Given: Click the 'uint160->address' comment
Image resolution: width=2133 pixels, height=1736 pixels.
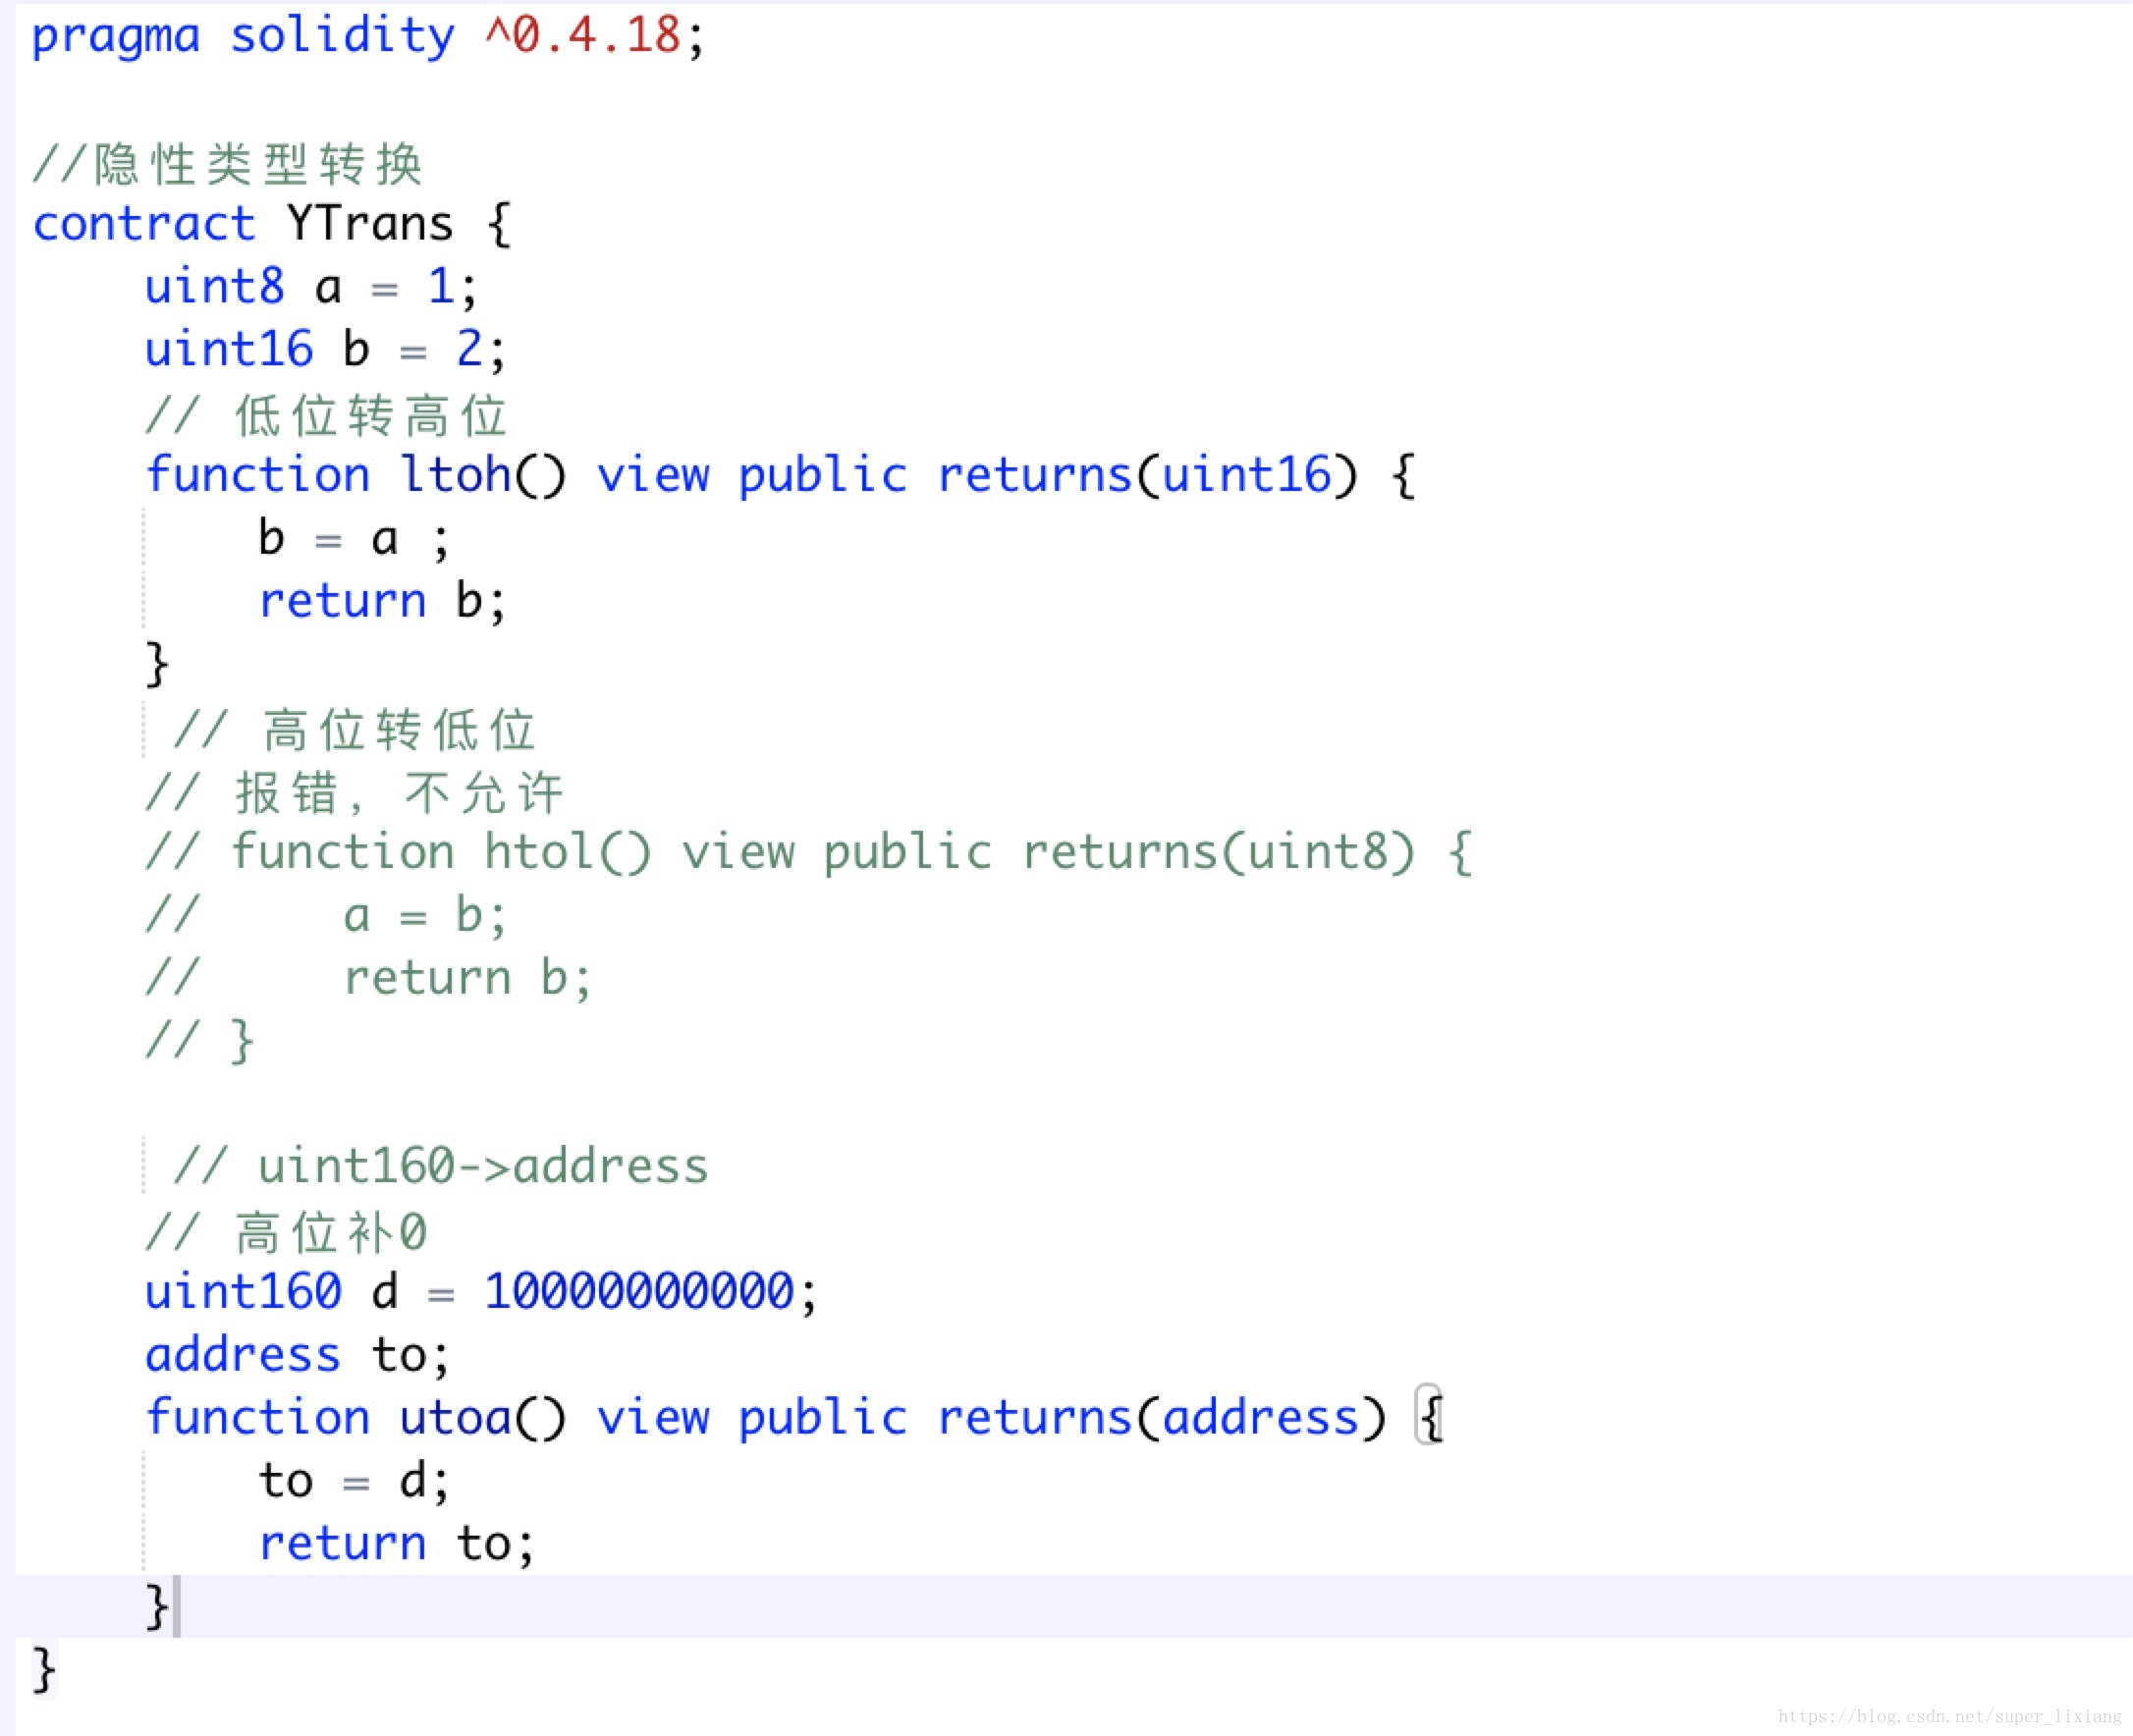Looking at the screenshot, I should click(482, 1167).
